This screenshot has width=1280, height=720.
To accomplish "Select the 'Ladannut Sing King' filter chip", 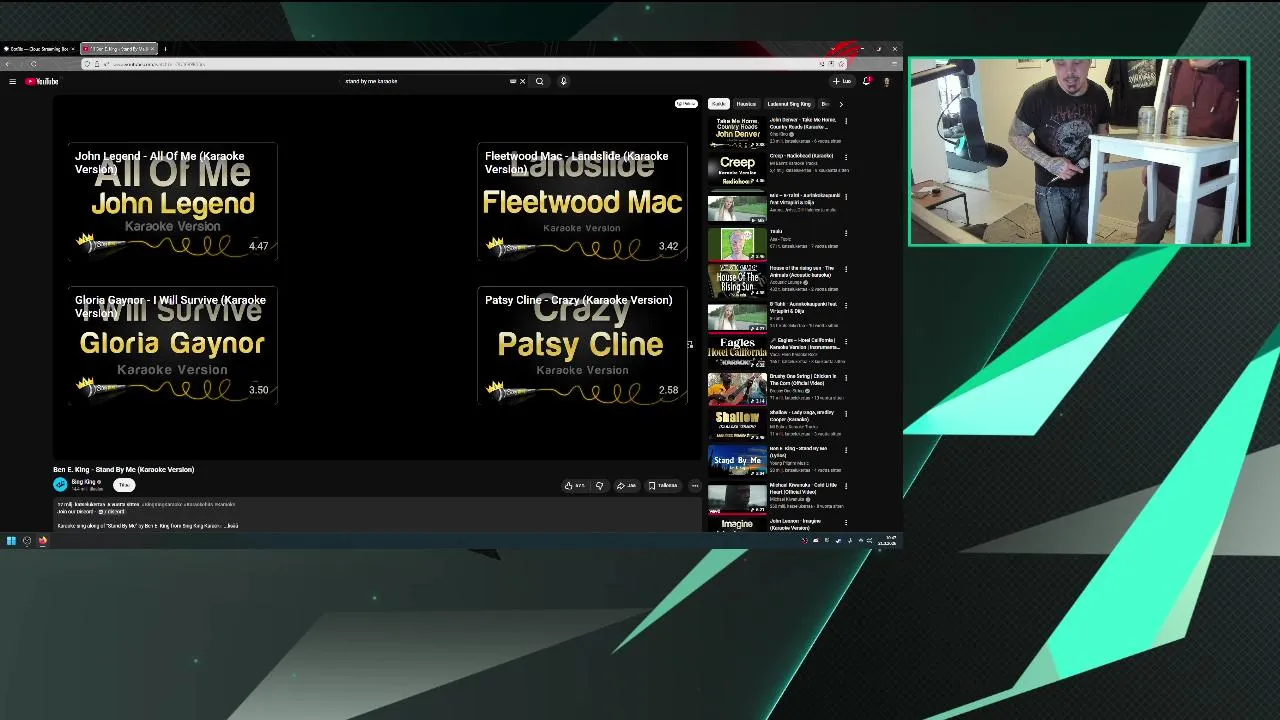I will pyautogui.click(x=789, y=104).
